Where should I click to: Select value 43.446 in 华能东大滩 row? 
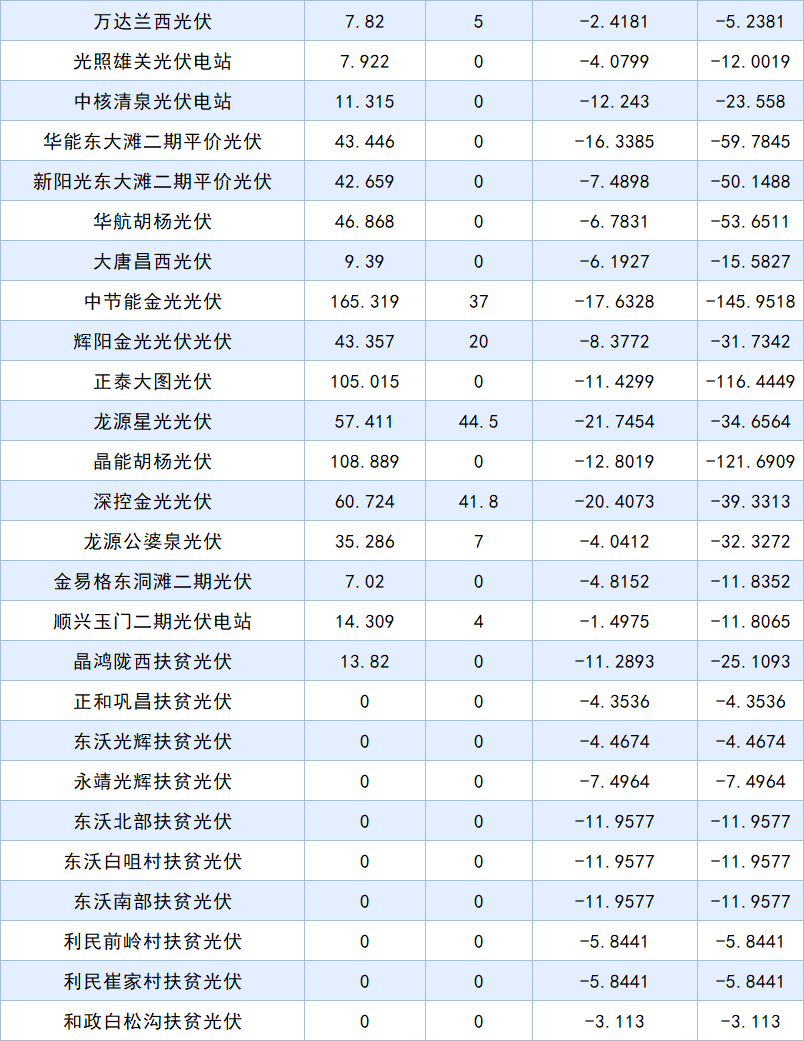tap(364, 141)
